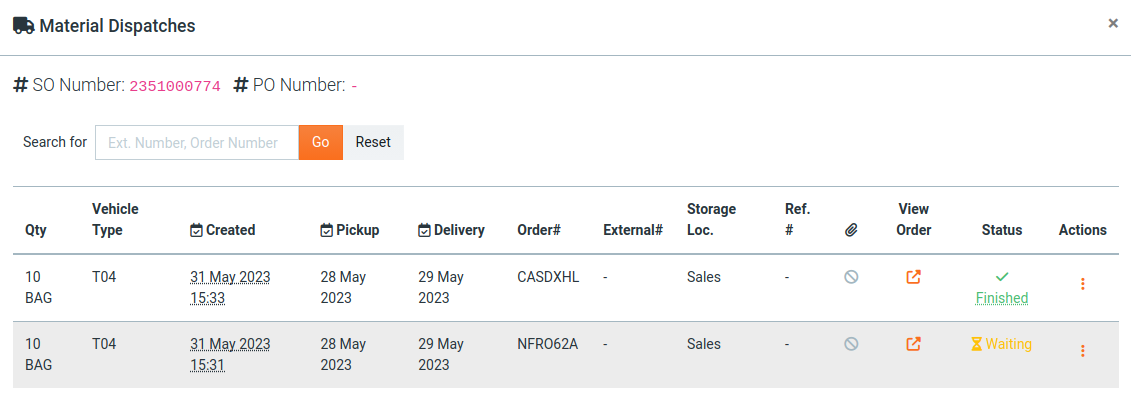The height and width of the screenshot is (401, 1131).
Task: Click the no-attachment icon in NFRO62A row
Action: (x=851, y=344)
